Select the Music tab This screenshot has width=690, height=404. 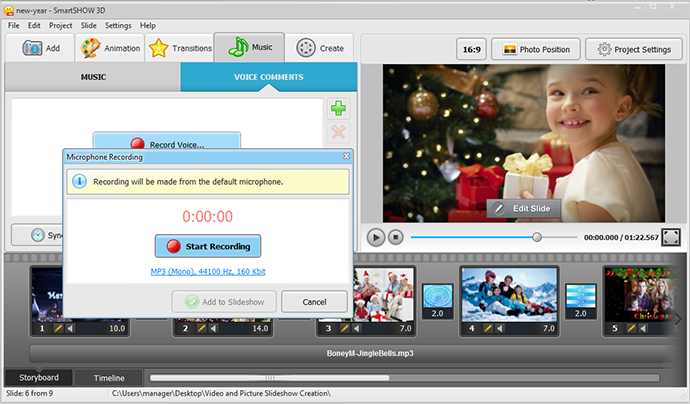pos(250,47)
